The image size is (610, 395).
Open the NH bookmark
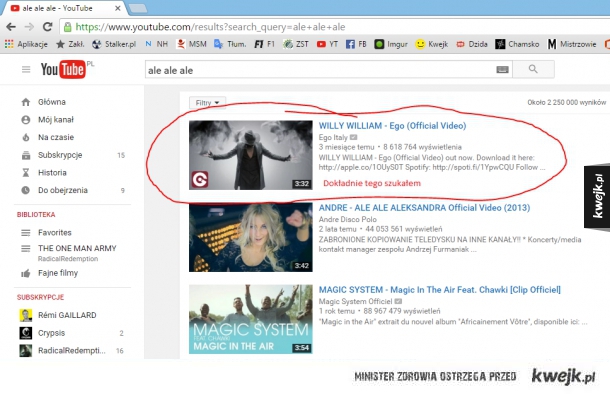[x=156, y=44]
